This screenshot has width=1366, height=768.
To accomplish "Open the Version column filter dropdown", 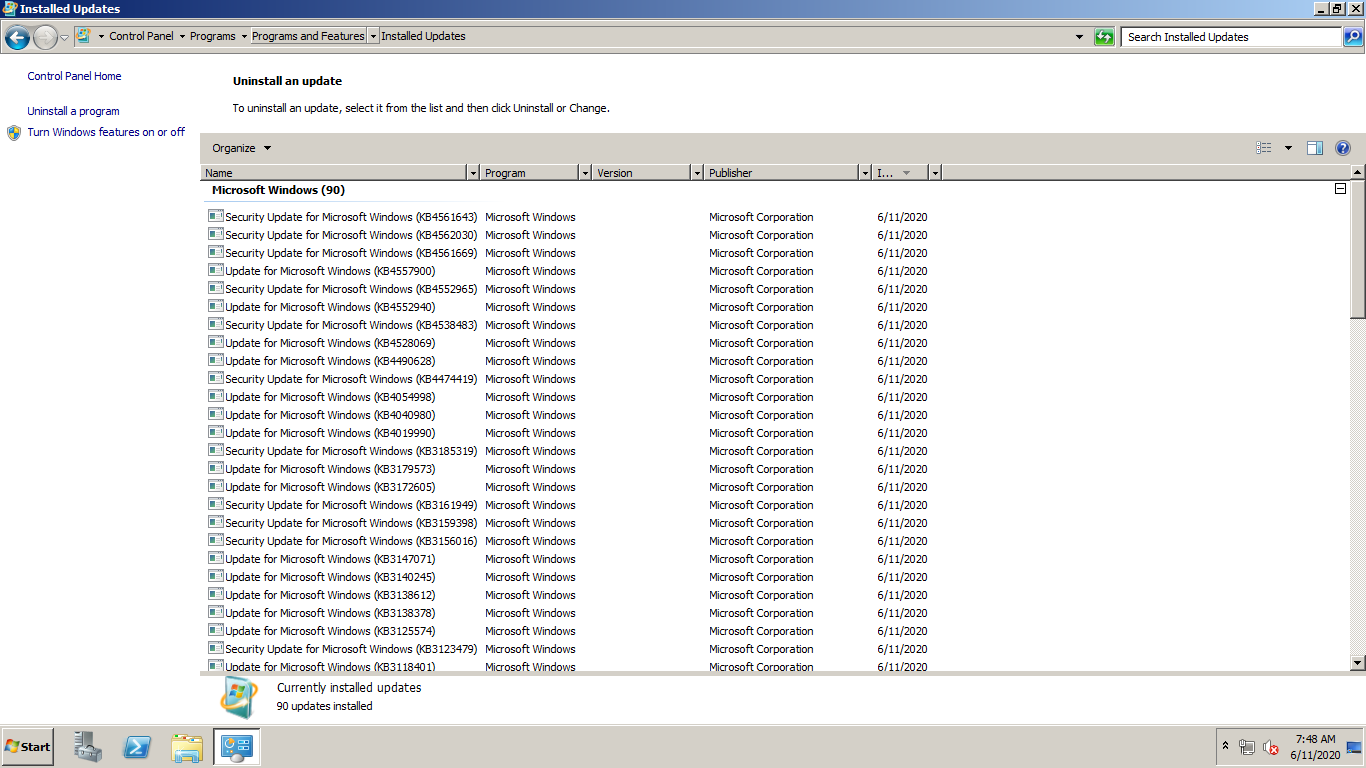I will click(x=697, y=173).
